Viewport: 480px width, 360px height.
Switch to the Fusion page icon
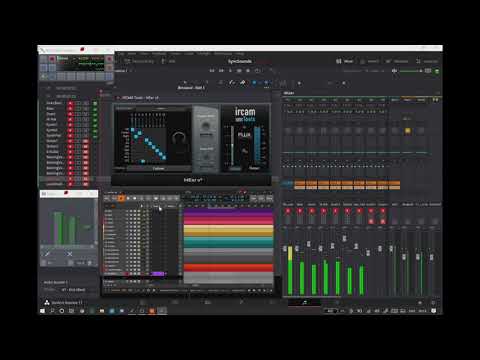[242, 302]
